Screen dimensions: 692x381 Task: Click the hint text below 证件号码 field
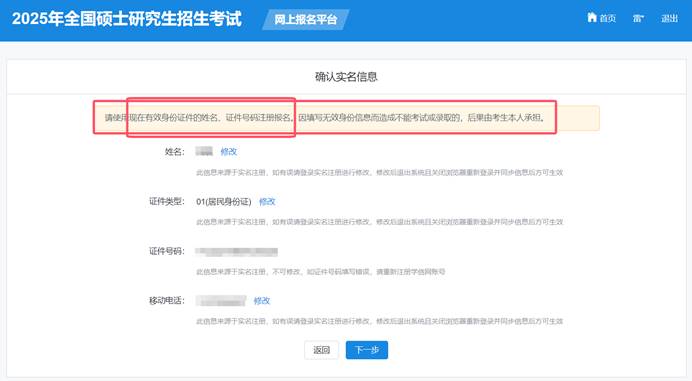click(321, 272)
